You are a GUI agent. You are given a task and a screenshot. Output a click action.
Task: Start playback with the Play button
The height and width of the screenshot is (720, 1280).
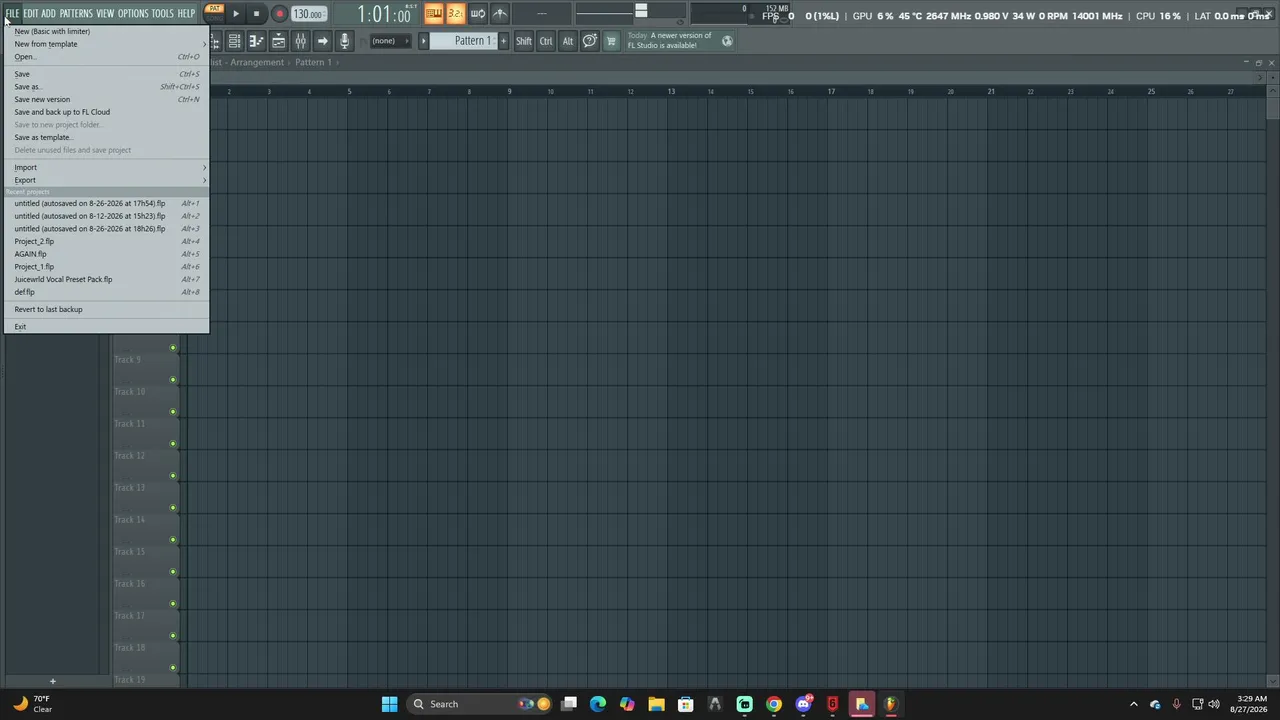(x=236, y=14)
